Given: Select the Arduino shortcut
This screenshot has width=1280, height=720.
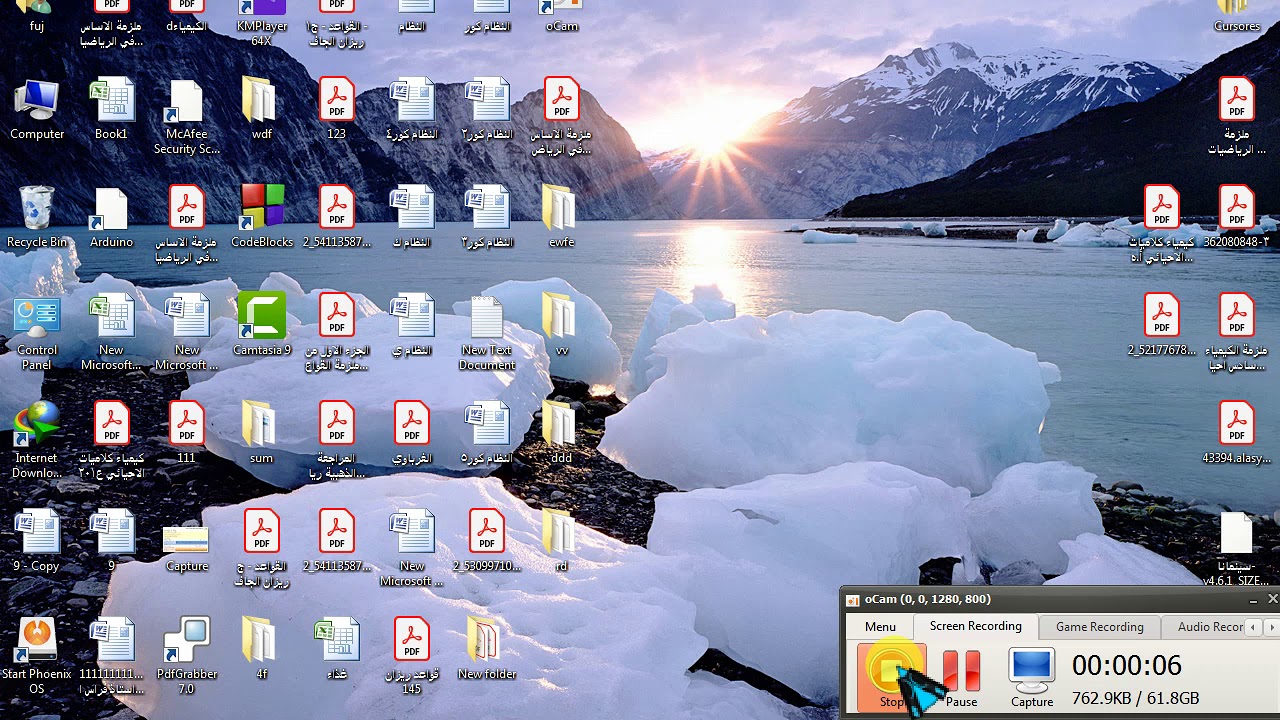Looking at the screenshot, I should [x=111, y=217].
